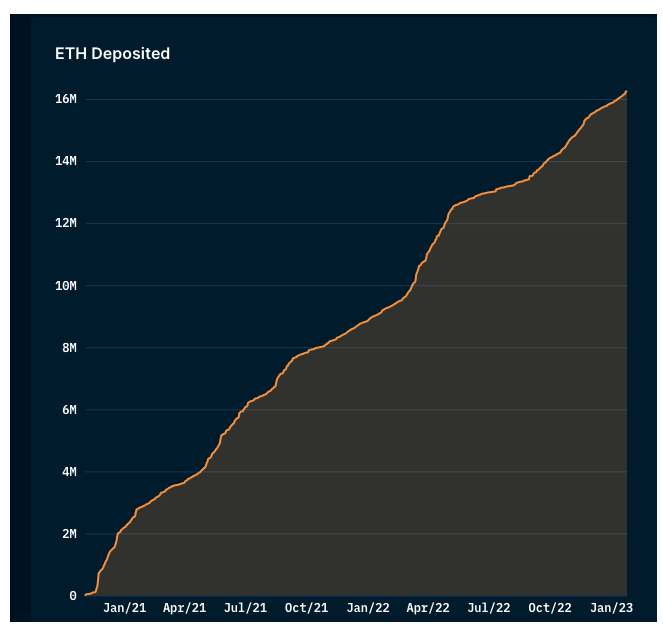The image size is (663, 627).
Task: Click the Jan/21 x-axis label
Action: (x=125, y=608)
